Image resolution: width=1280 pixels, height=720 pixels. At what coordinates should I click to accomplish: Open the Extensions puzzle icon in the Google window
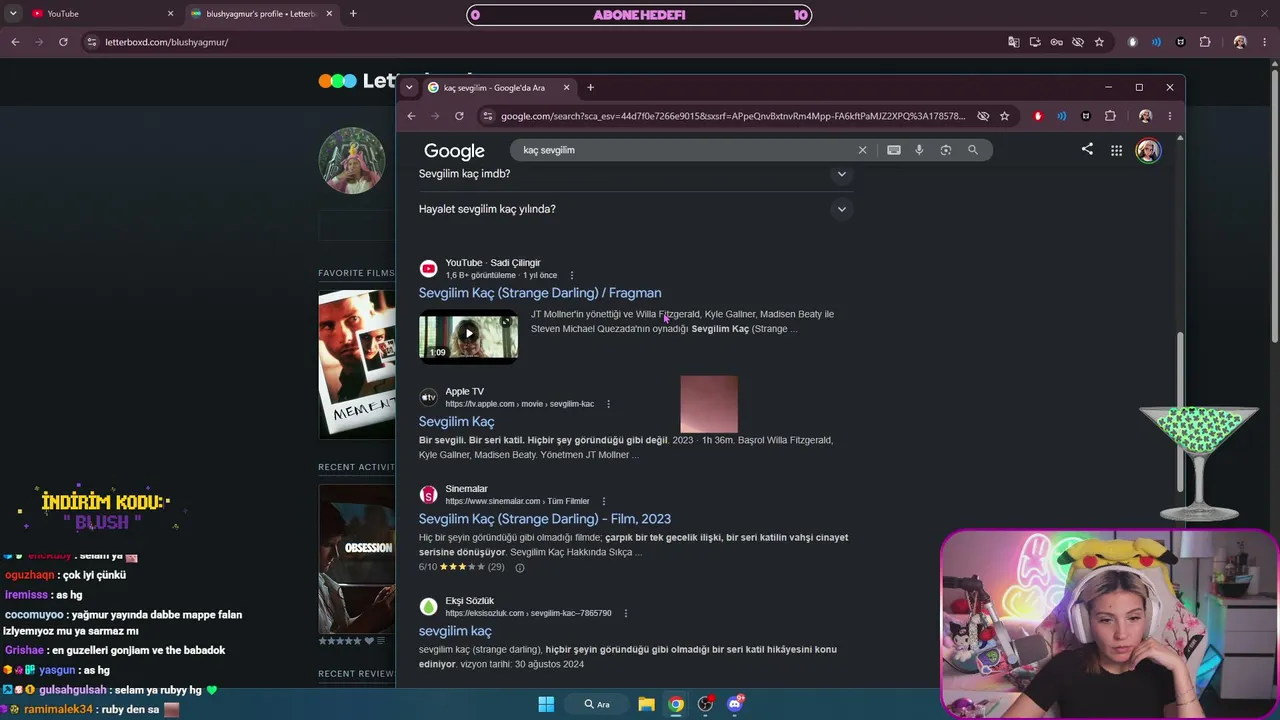click(1110, 116)
